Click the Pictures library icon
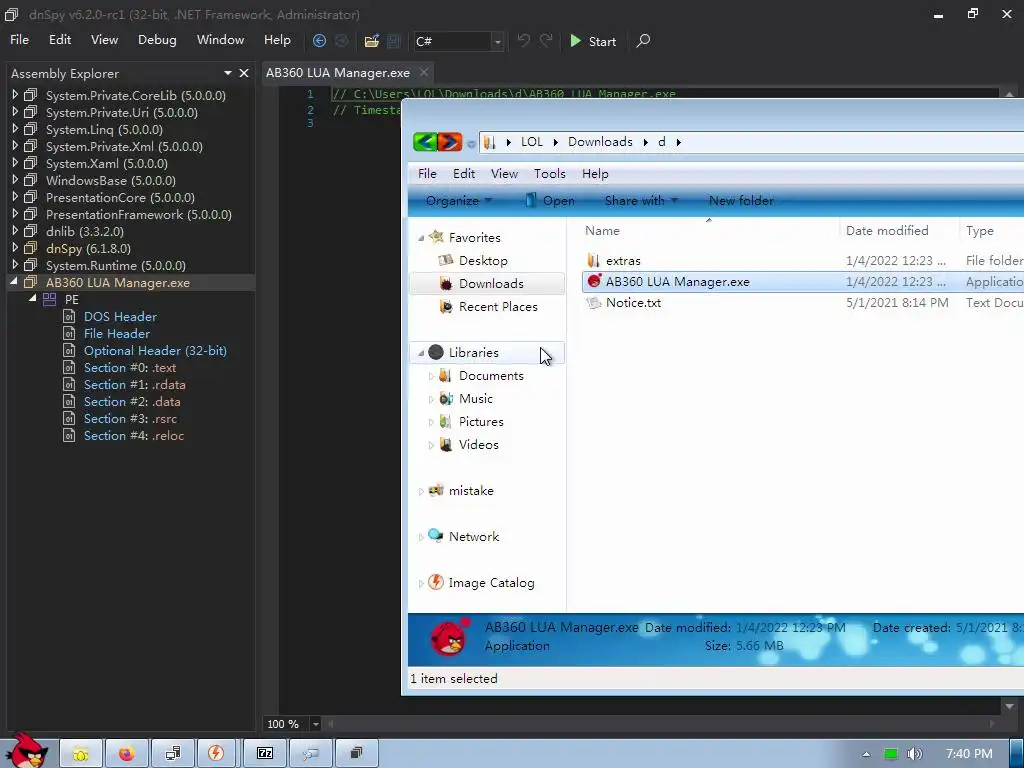This screenshot has width=1024, height=768. [446, 421]
